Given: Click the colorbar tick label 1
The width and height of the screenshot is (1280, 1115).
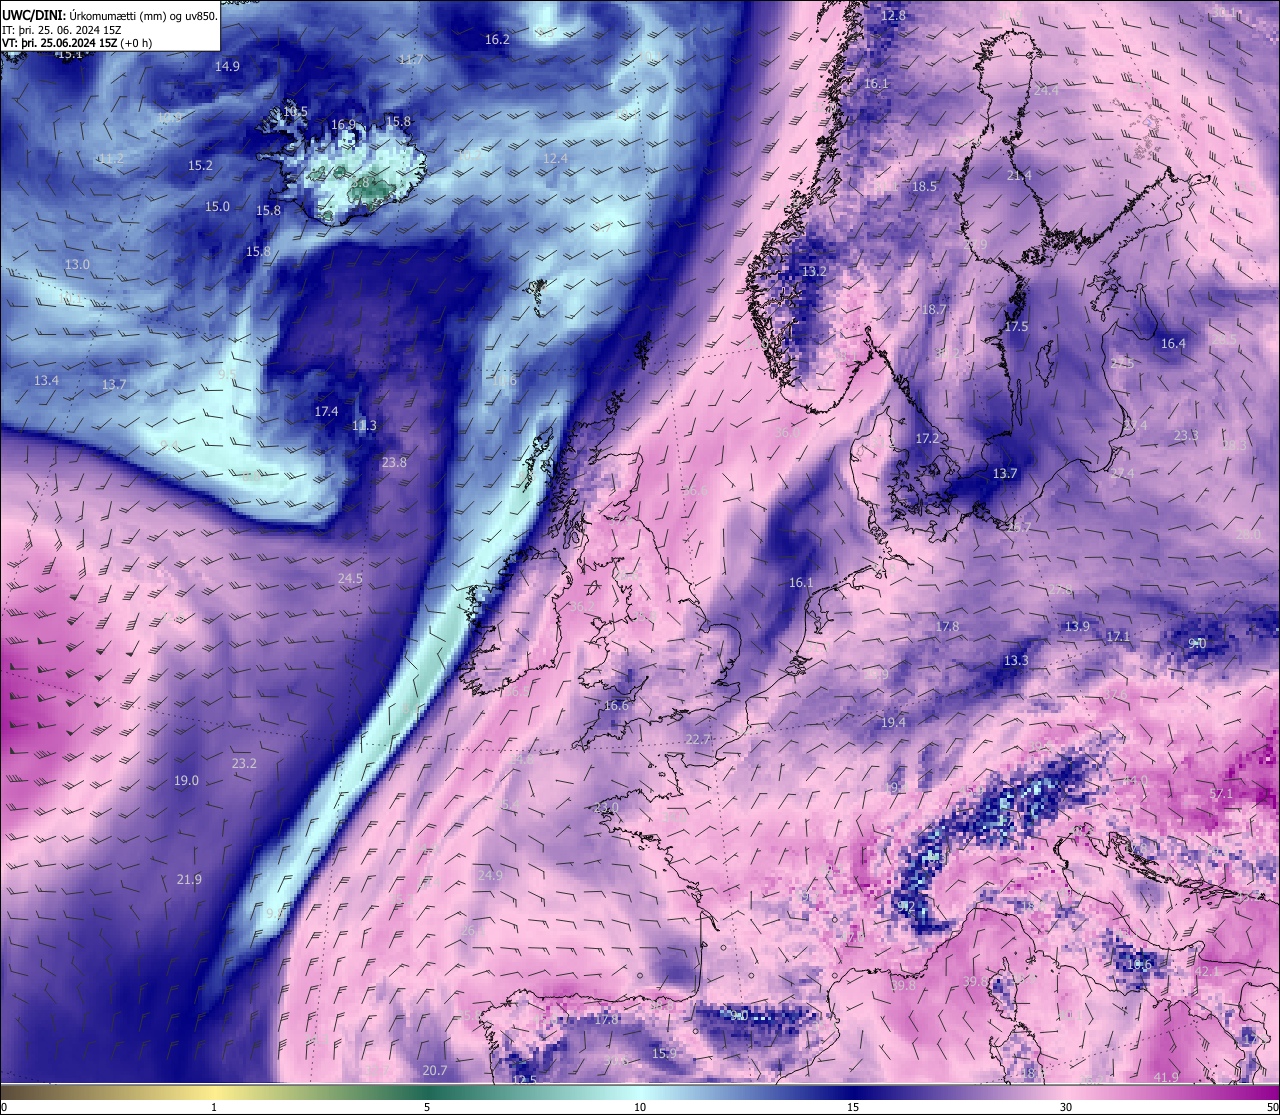Looking at the screenshot, I should [x=214, y=1107].
